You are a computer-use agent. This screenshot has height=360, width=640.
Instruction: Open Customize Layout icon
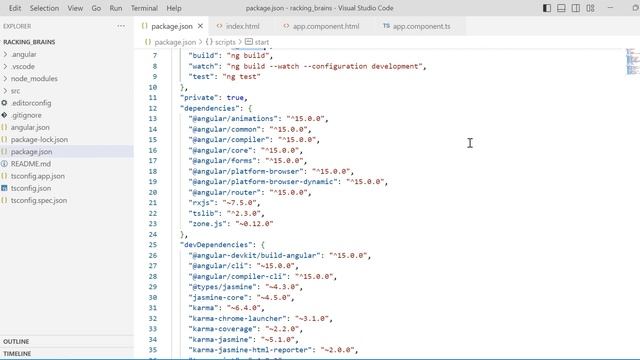tap(590, 8)
